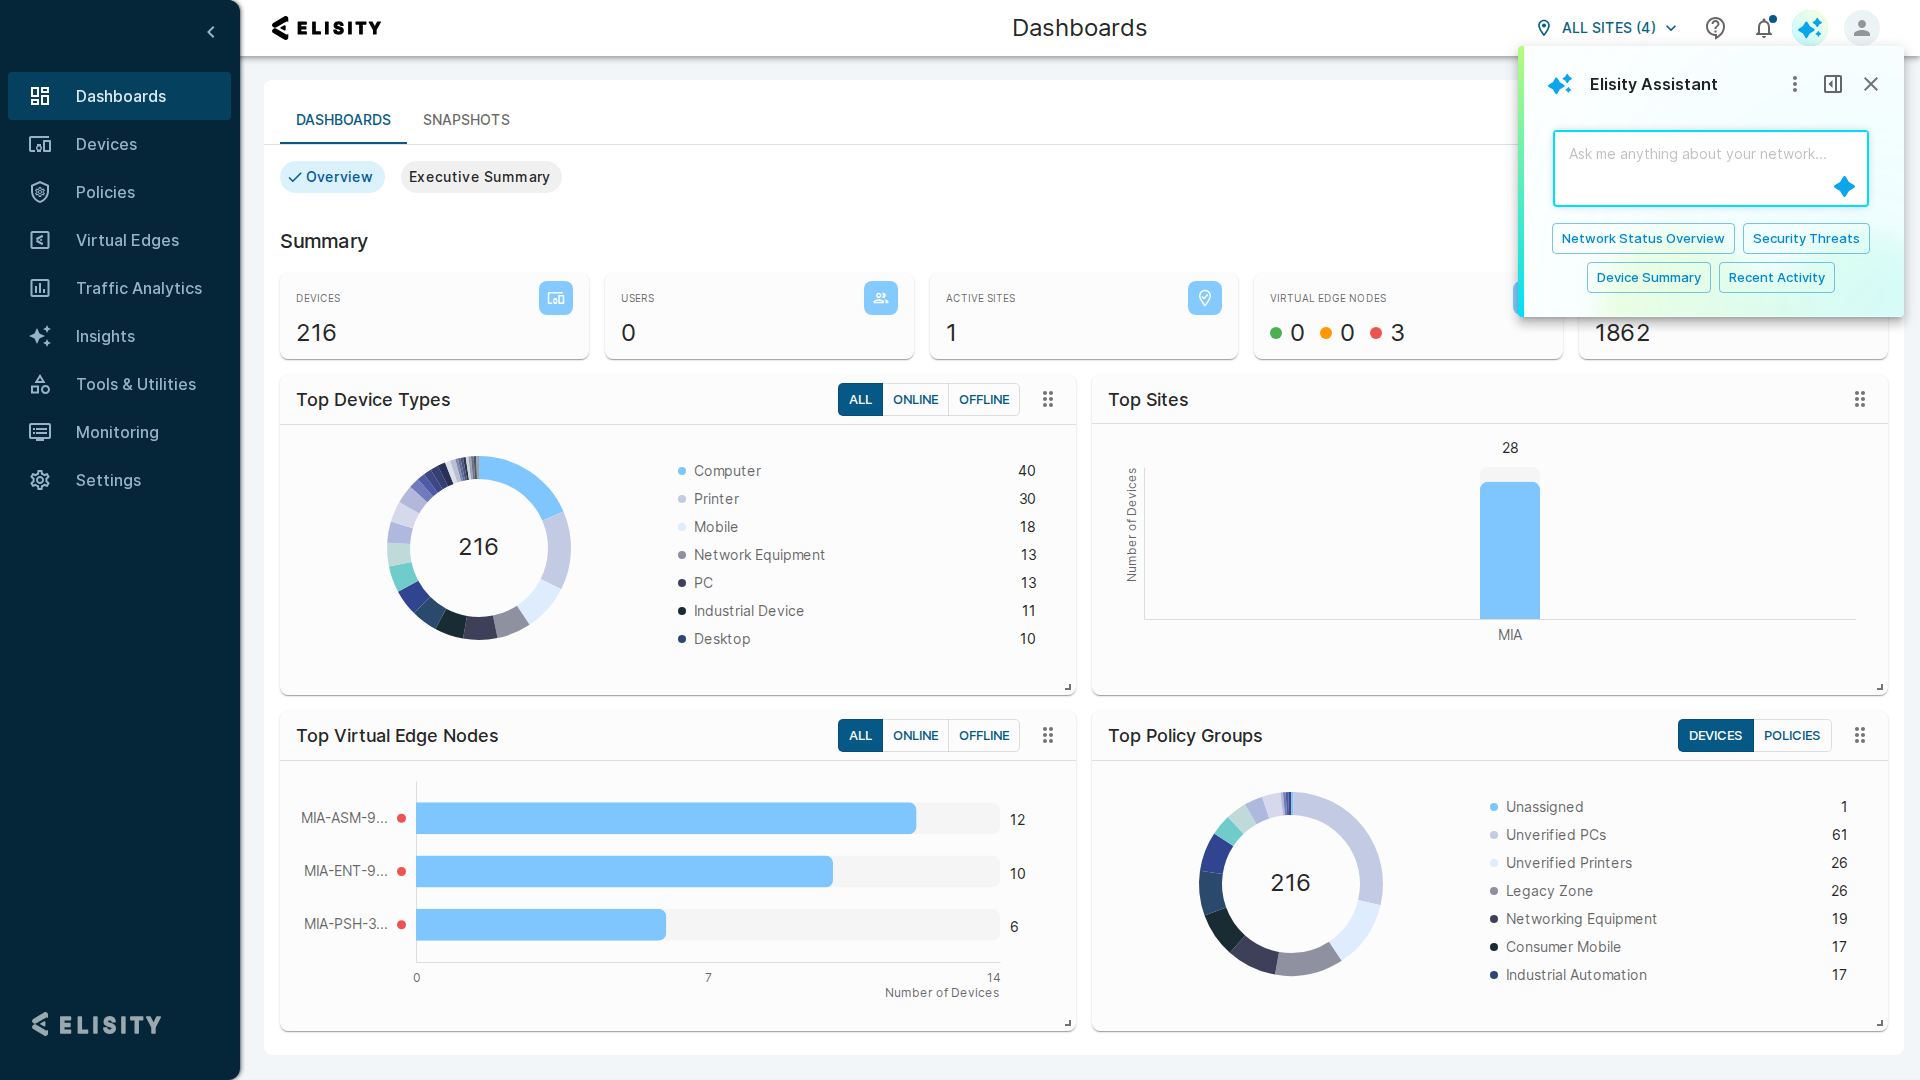Click the Elisity Assistant sparkle icon

coord(1809,28)
